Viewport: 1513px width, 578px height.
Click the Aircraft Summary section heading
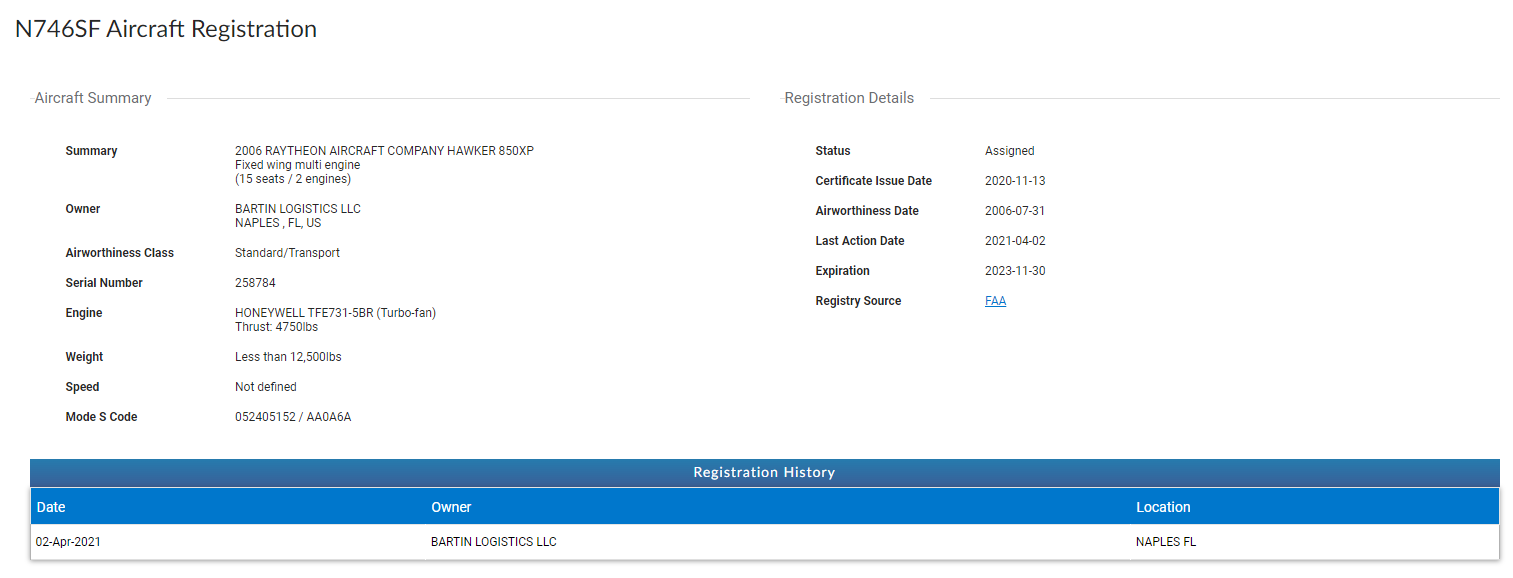(x=93, y=98)
